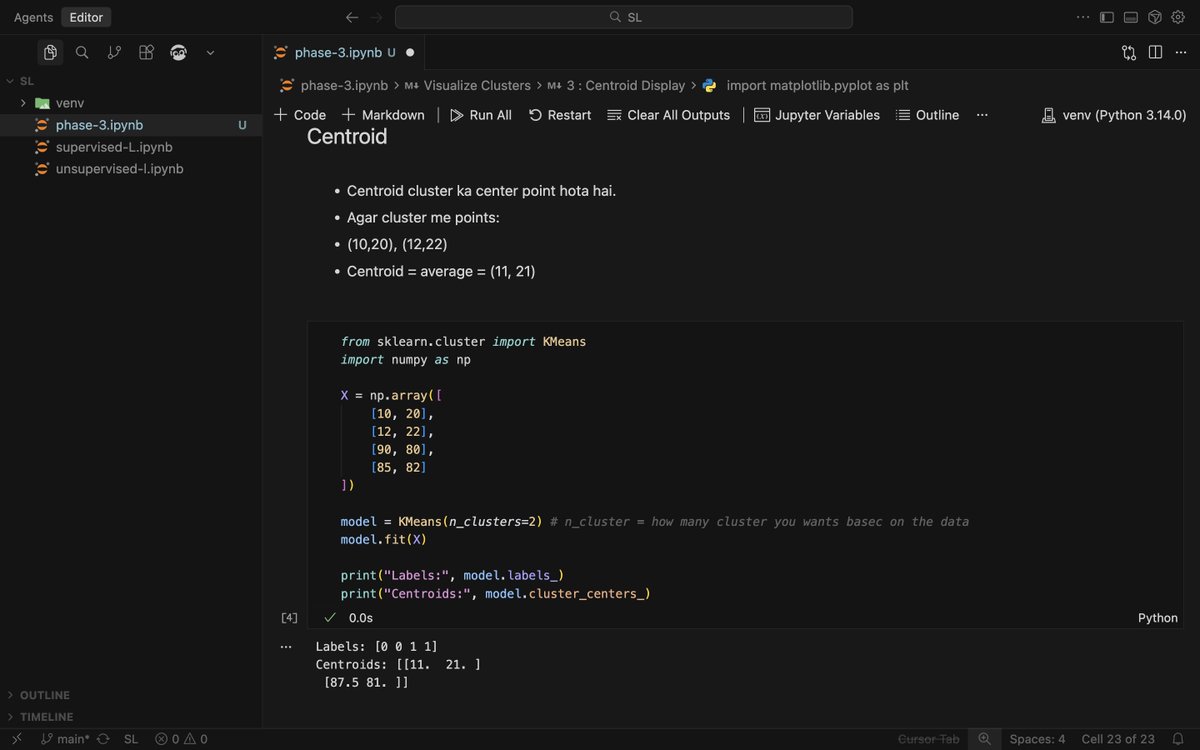1200x750 pixels.
Task: Open Jupyter Variables panel
Action: point(817,115)
